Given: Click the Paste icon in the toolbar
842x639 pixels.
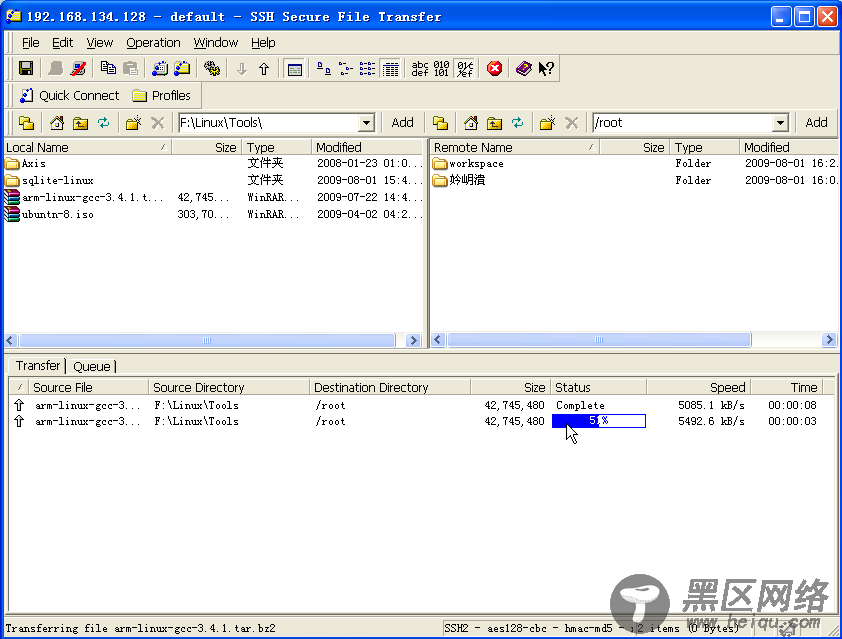Looking at the screenshot, I should click(130, 69).
